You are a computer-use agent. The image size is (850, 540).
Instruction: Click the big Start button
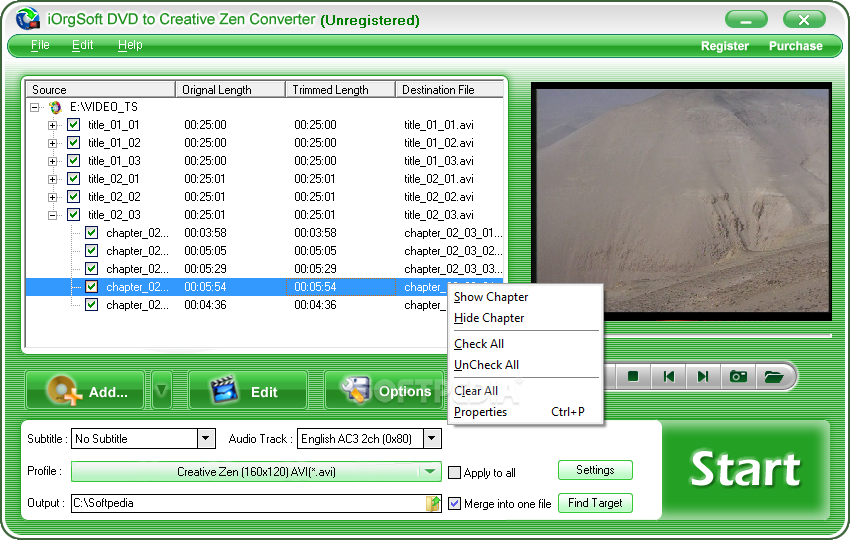[746, 470]
